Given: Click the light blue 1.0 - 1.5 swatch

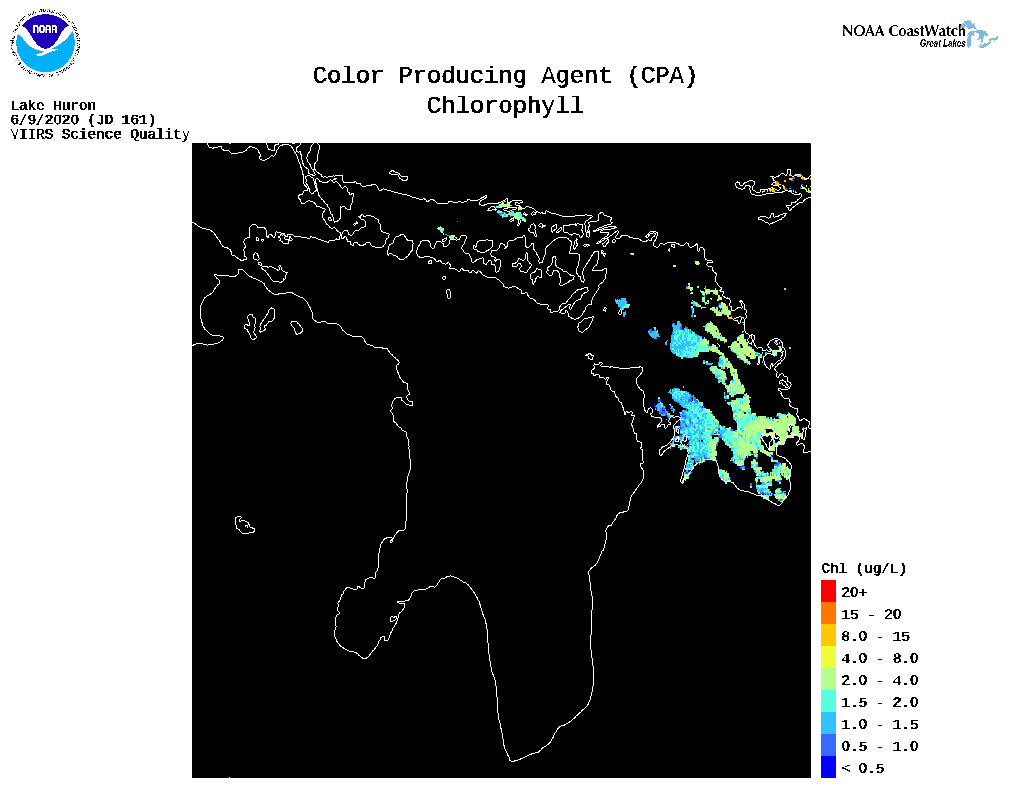Looking at the screenshot, I should coord(828,723).
